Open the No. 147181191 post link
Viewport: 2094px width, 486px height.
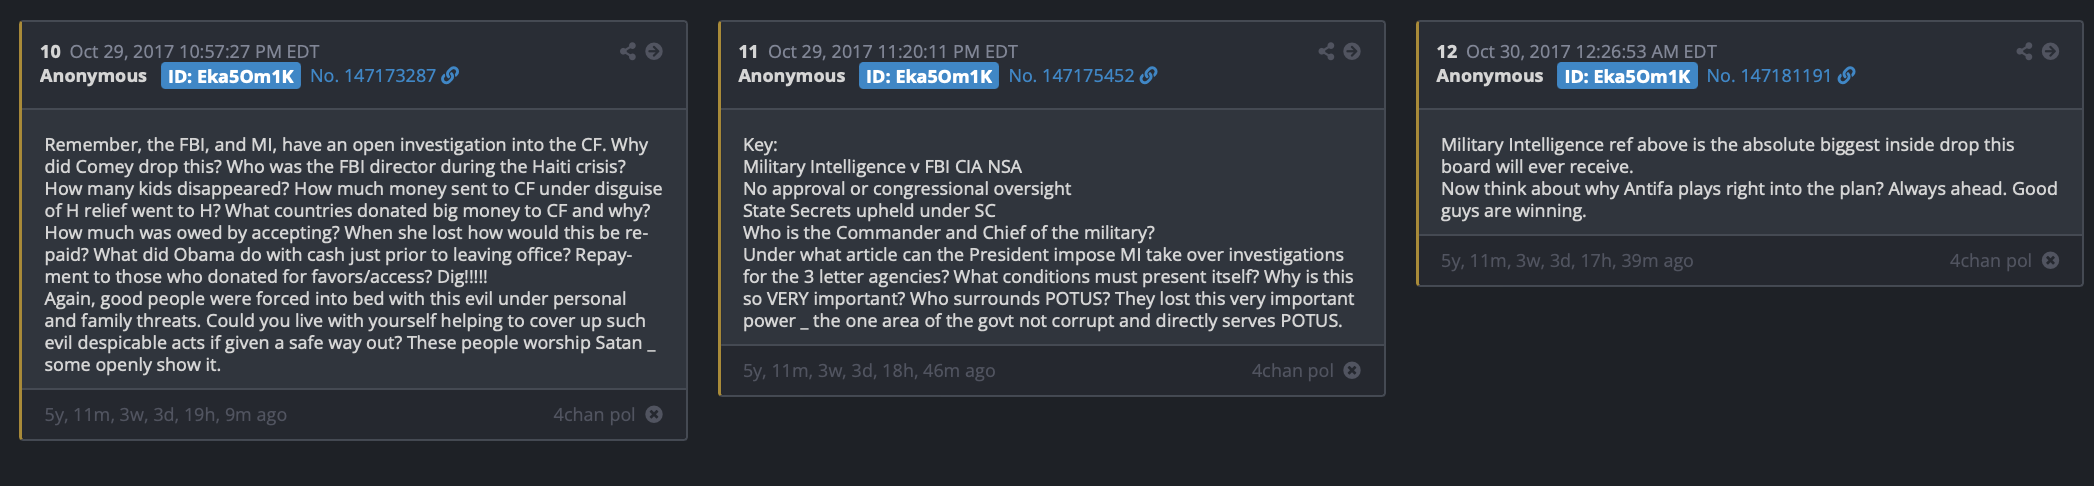pos(1769,76)
